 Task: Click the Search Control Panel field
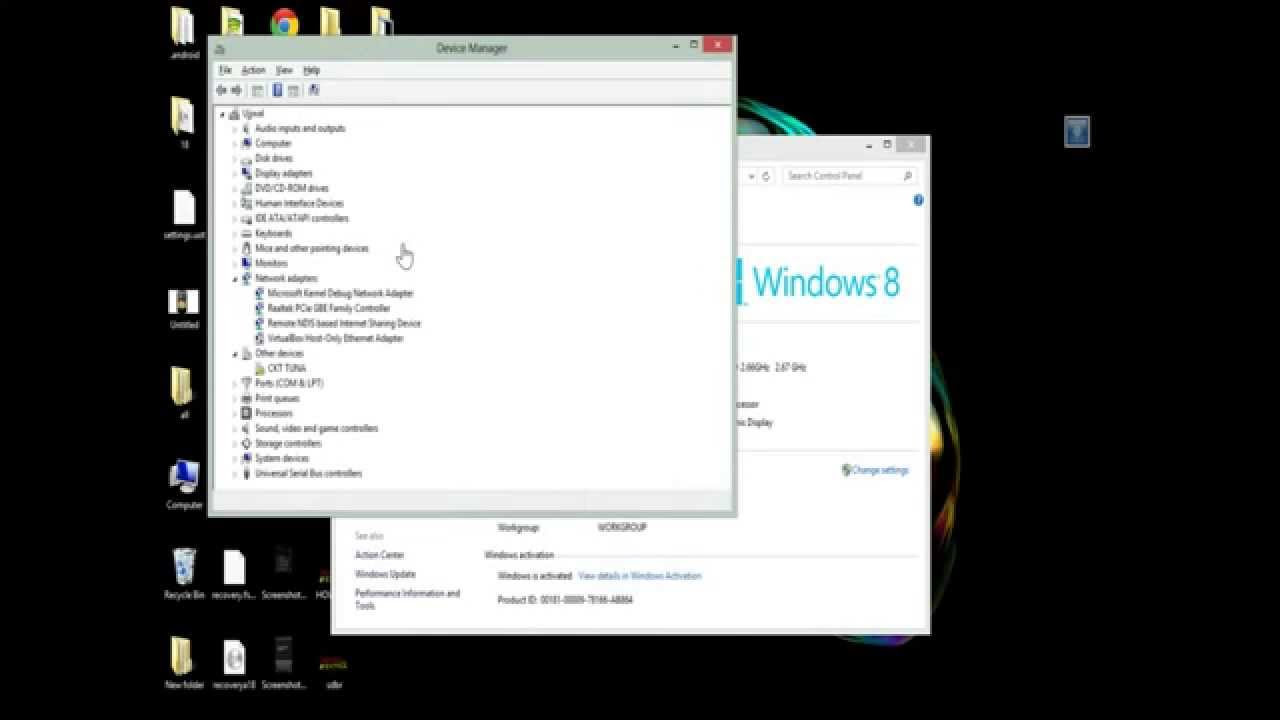(848, 176)
